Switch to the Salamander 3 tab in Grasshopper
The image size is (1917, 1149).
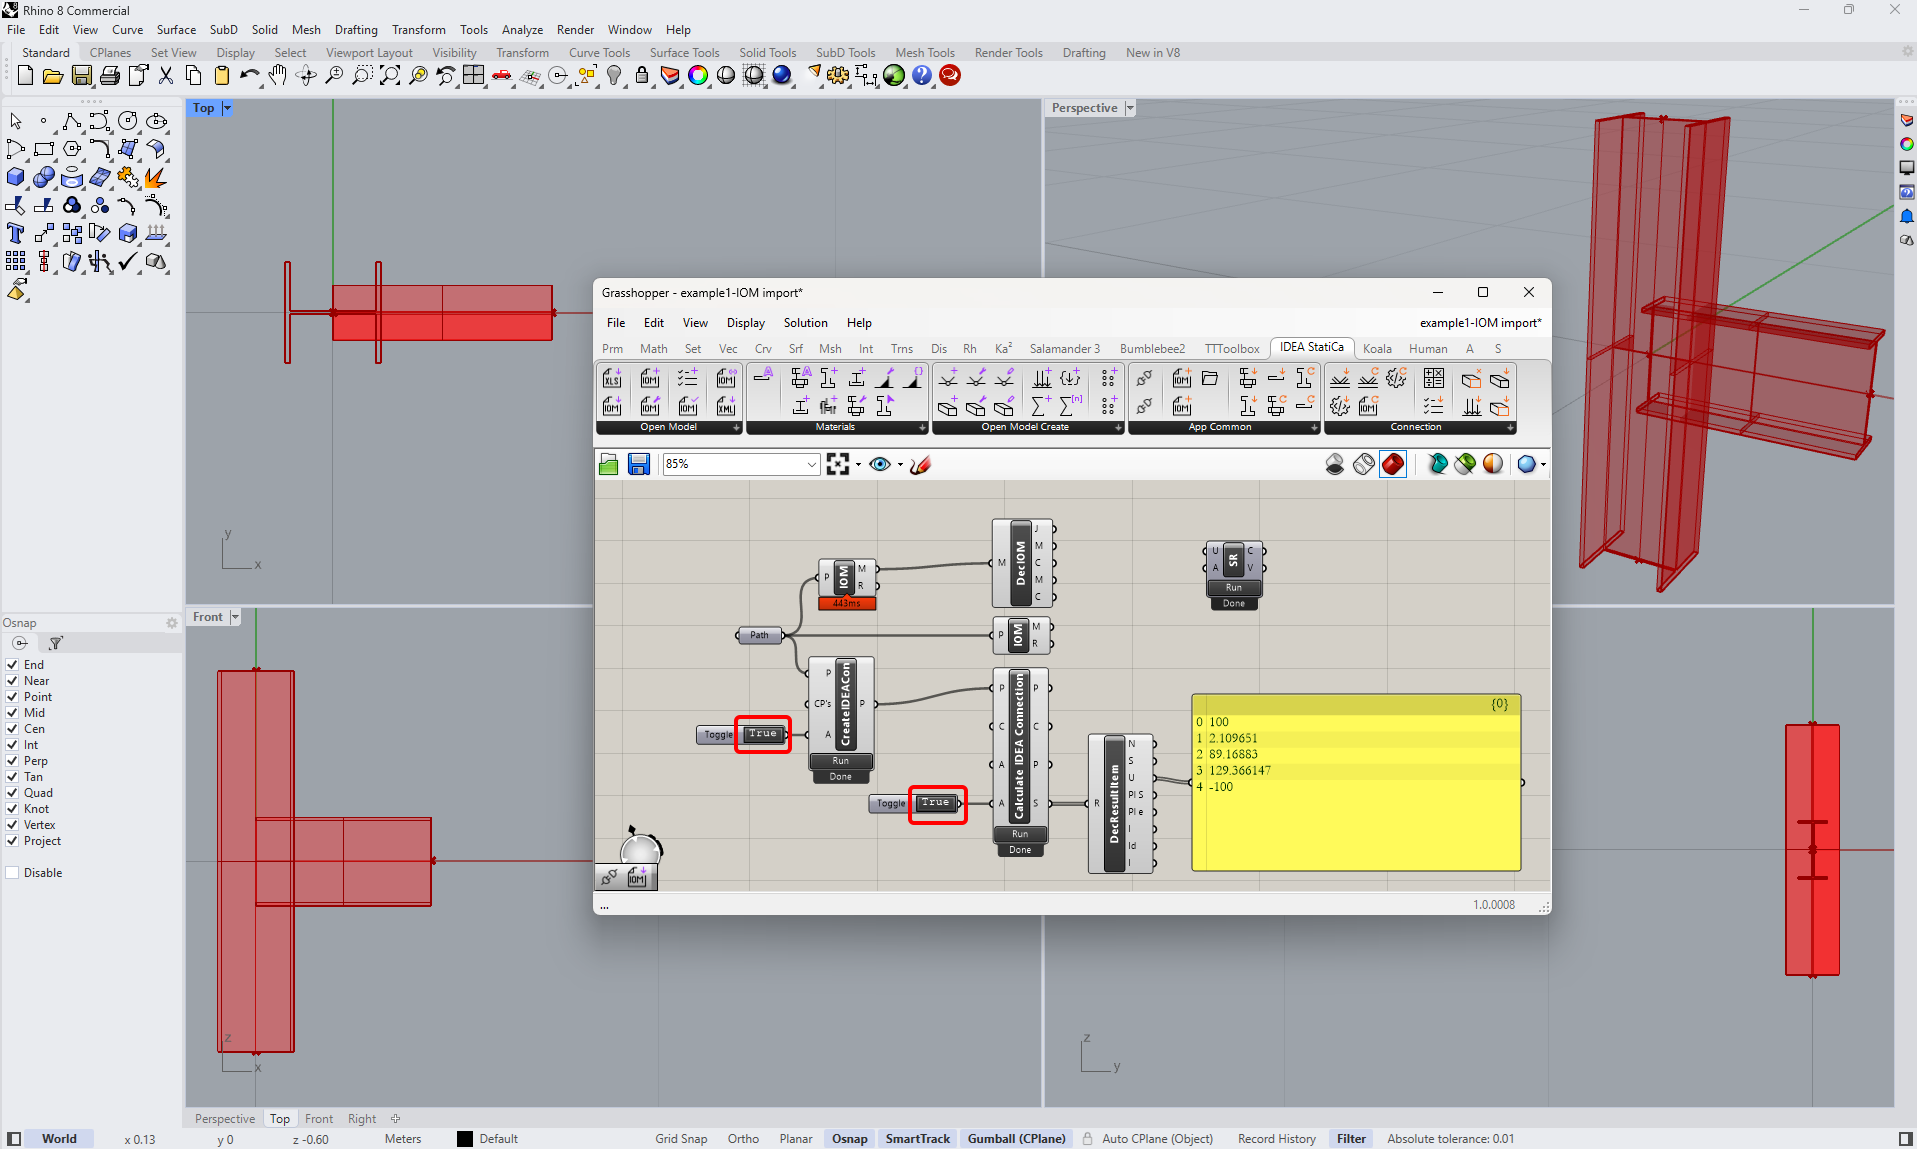click(1065, 348)
